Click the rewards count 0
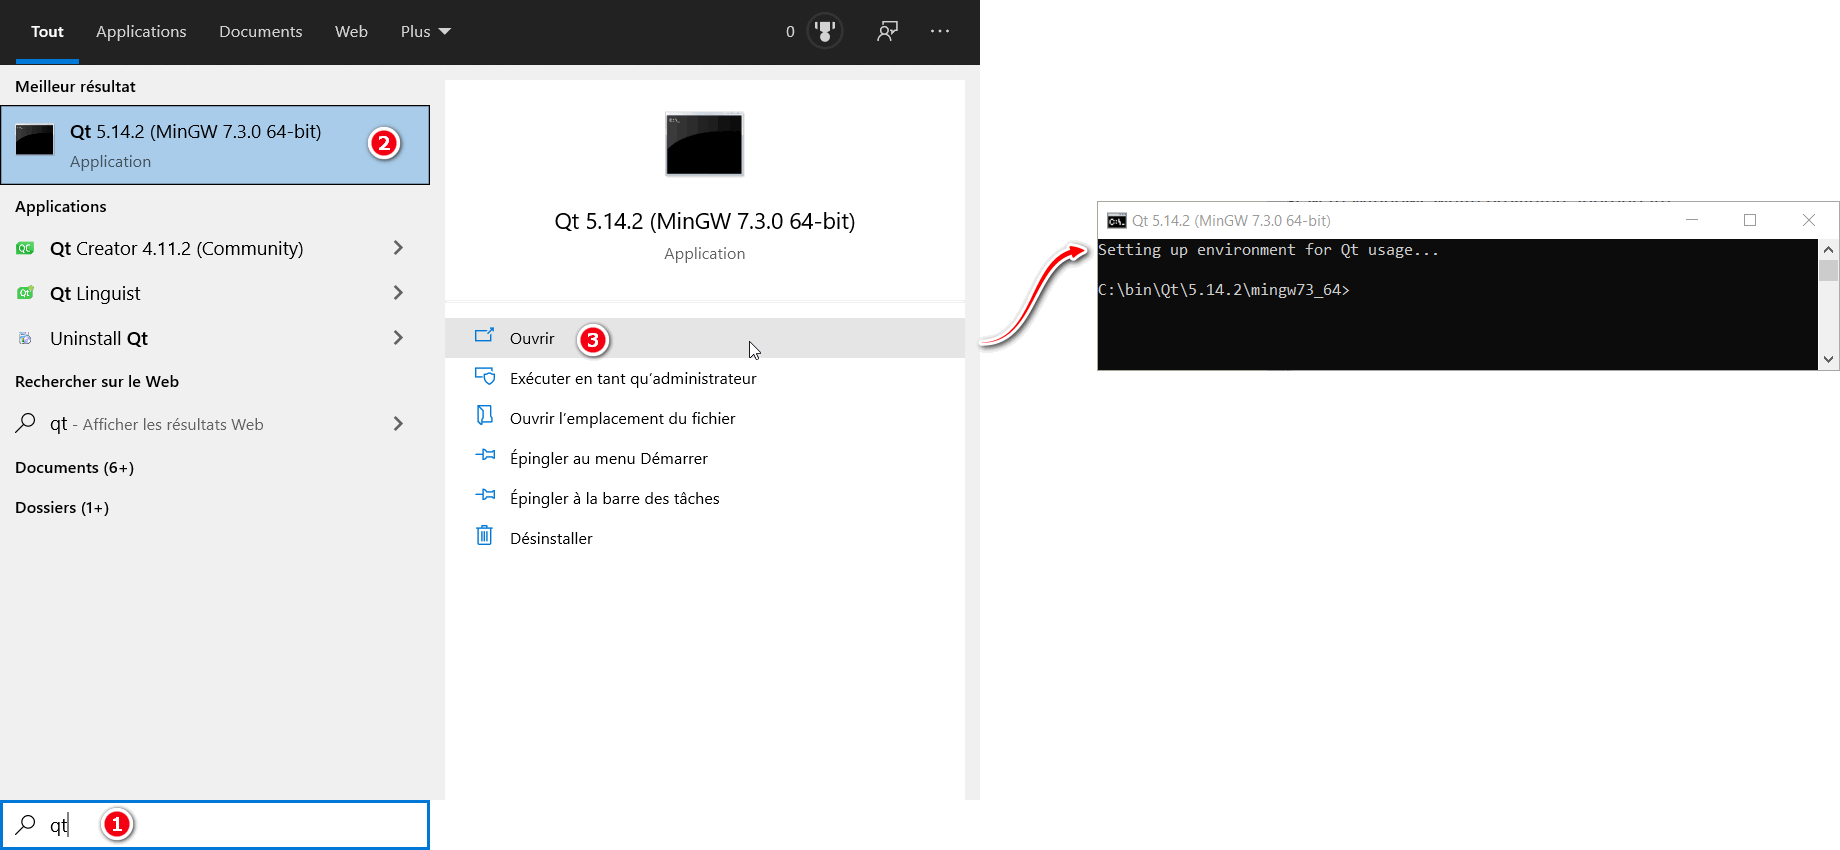1840x850 pixels. [x=790, y=31]
